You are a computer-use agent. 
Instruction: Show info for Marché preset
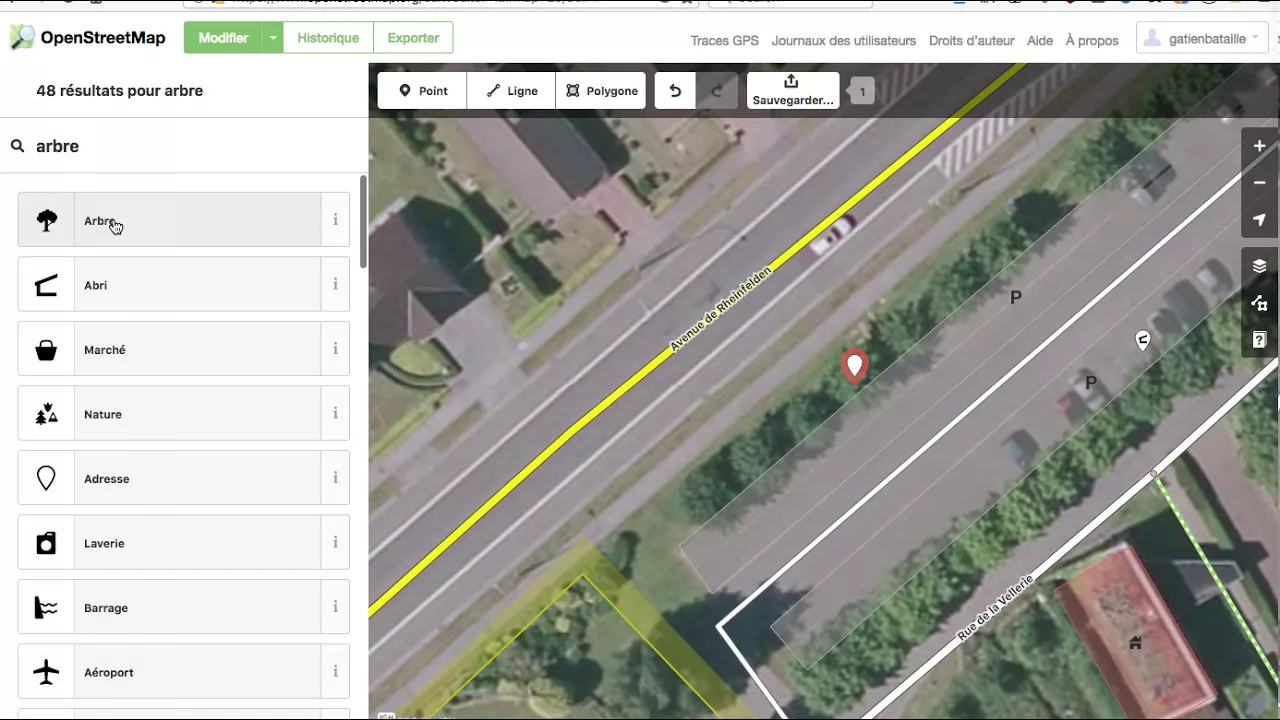335,349
